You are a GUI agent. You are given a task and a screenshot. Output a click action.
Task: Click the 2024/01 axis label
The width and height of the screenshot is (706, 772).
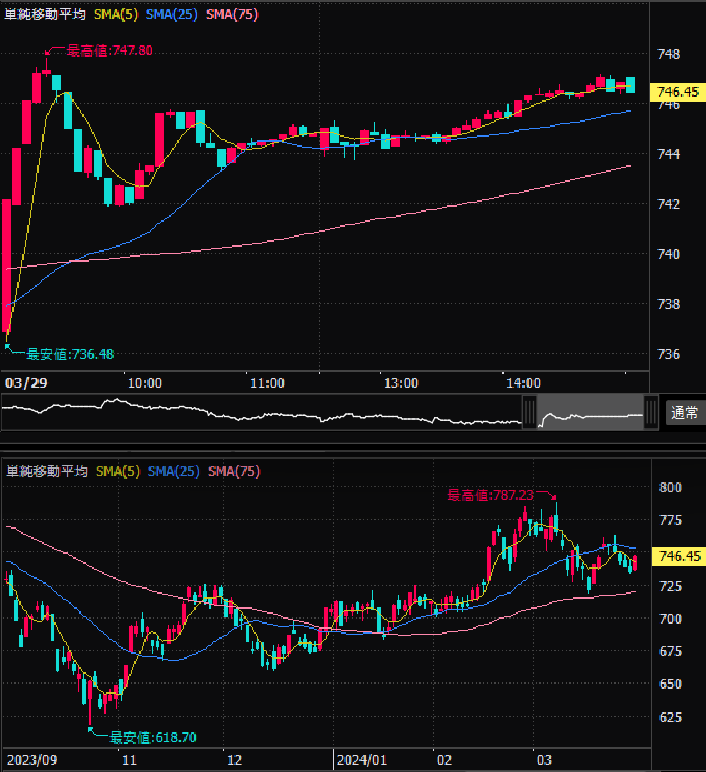362,760
